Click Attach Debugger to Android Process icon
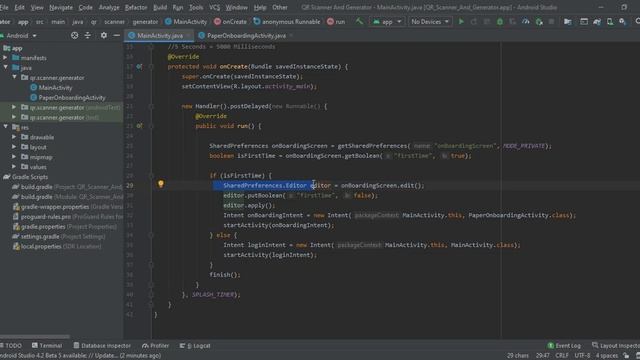The height and width of the screenshot is (360, 640). 539,22
